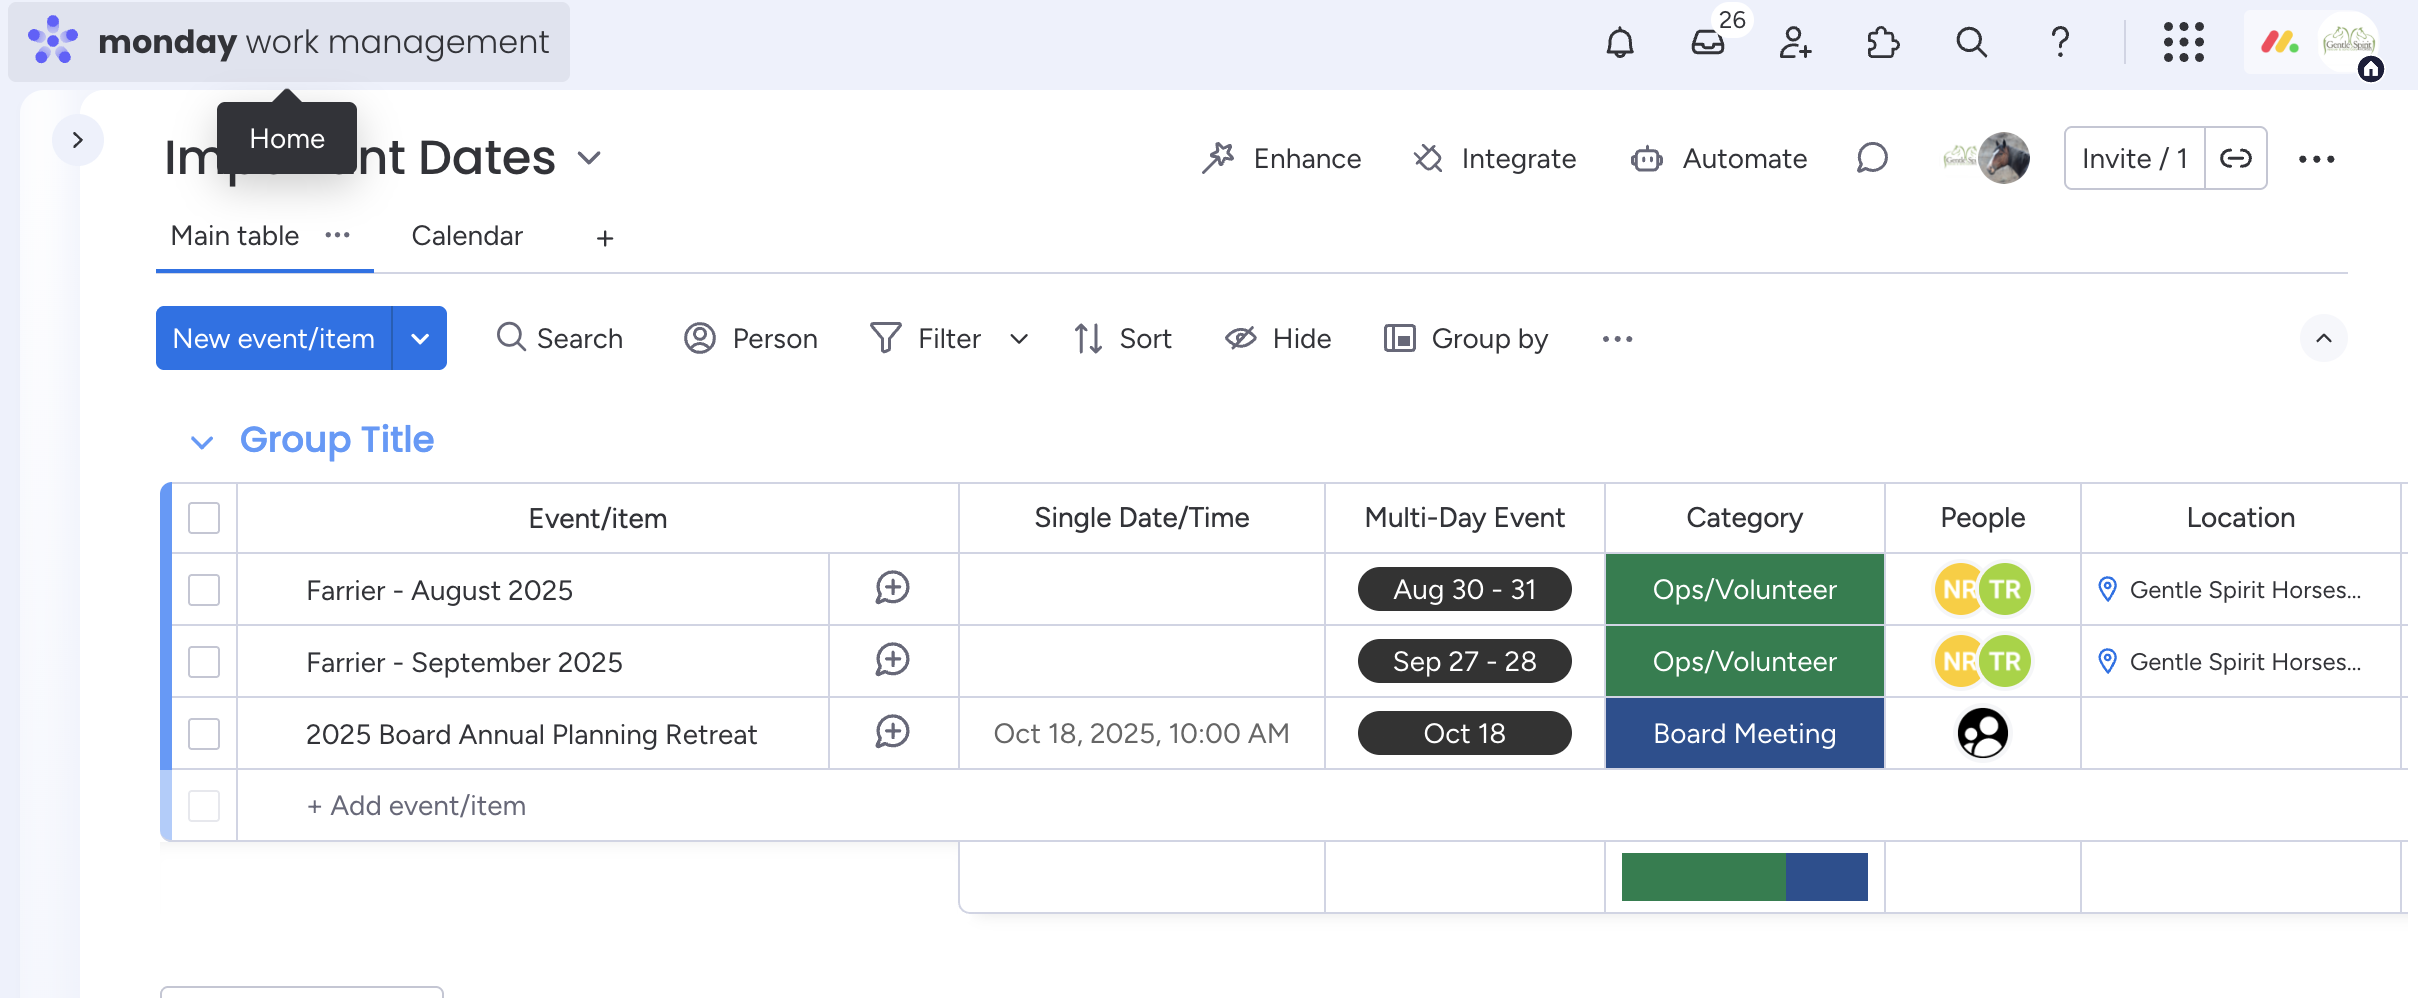This screenshot has width=2418, height=998.
Task: Click the green Ops/Volunteer summary bar segment
Action: pos(1703,877)
